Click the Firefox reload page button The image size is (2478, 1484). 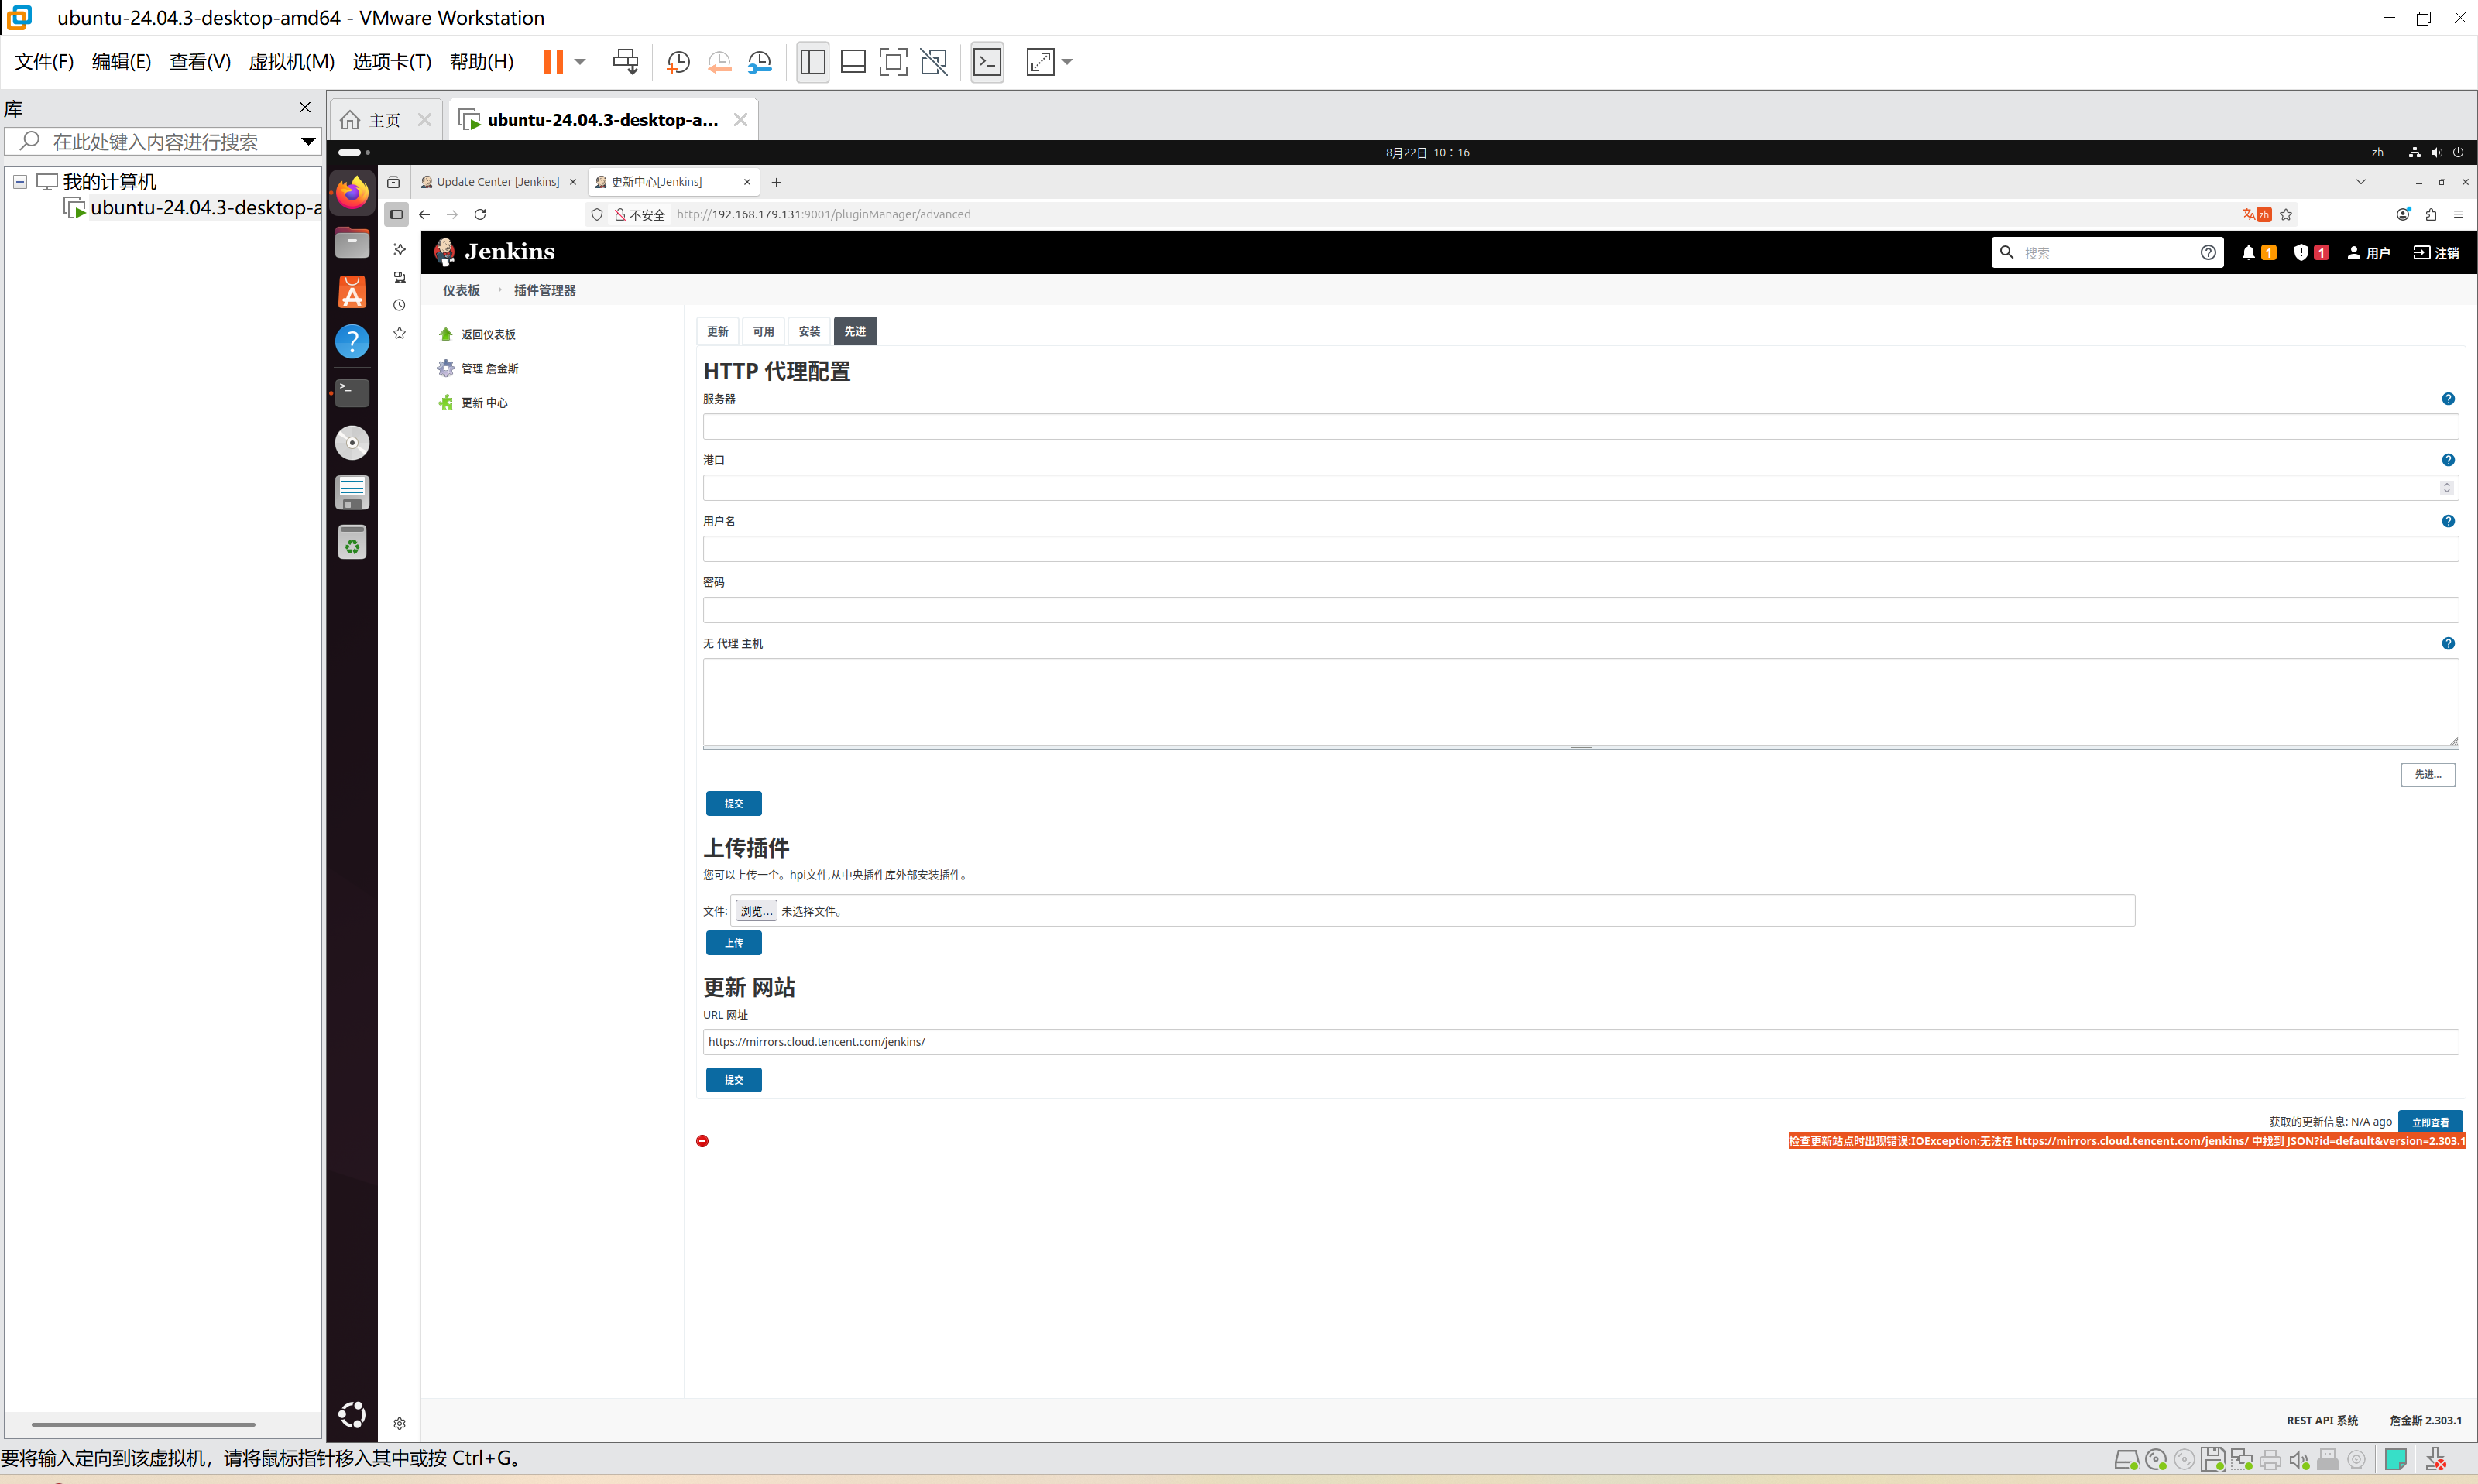click(x=480, y=214)
